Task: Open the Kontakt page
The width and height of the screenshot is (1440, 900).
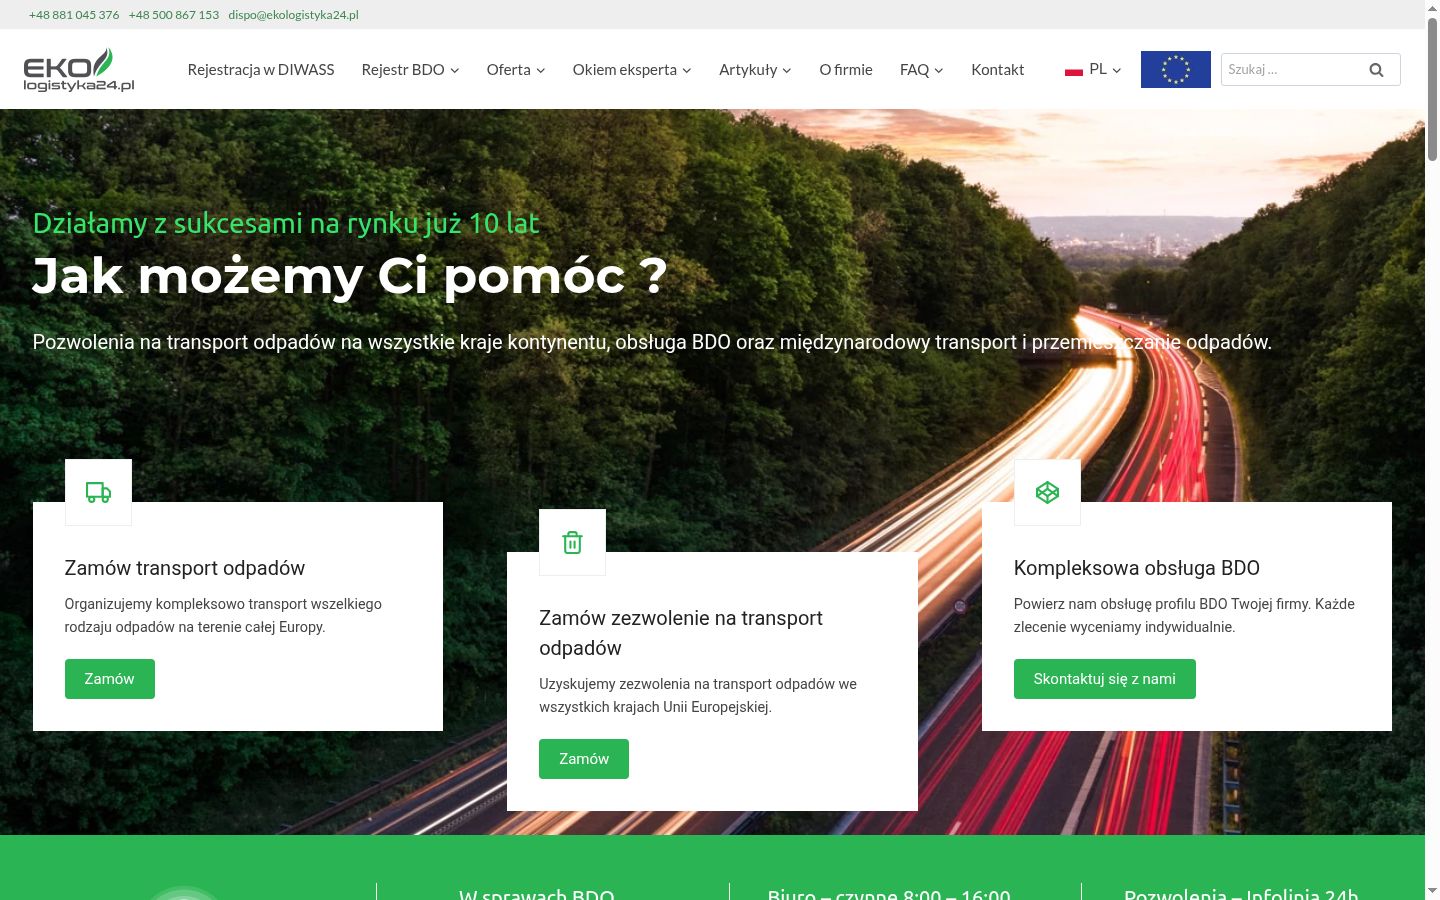Action: click(998, 70)
